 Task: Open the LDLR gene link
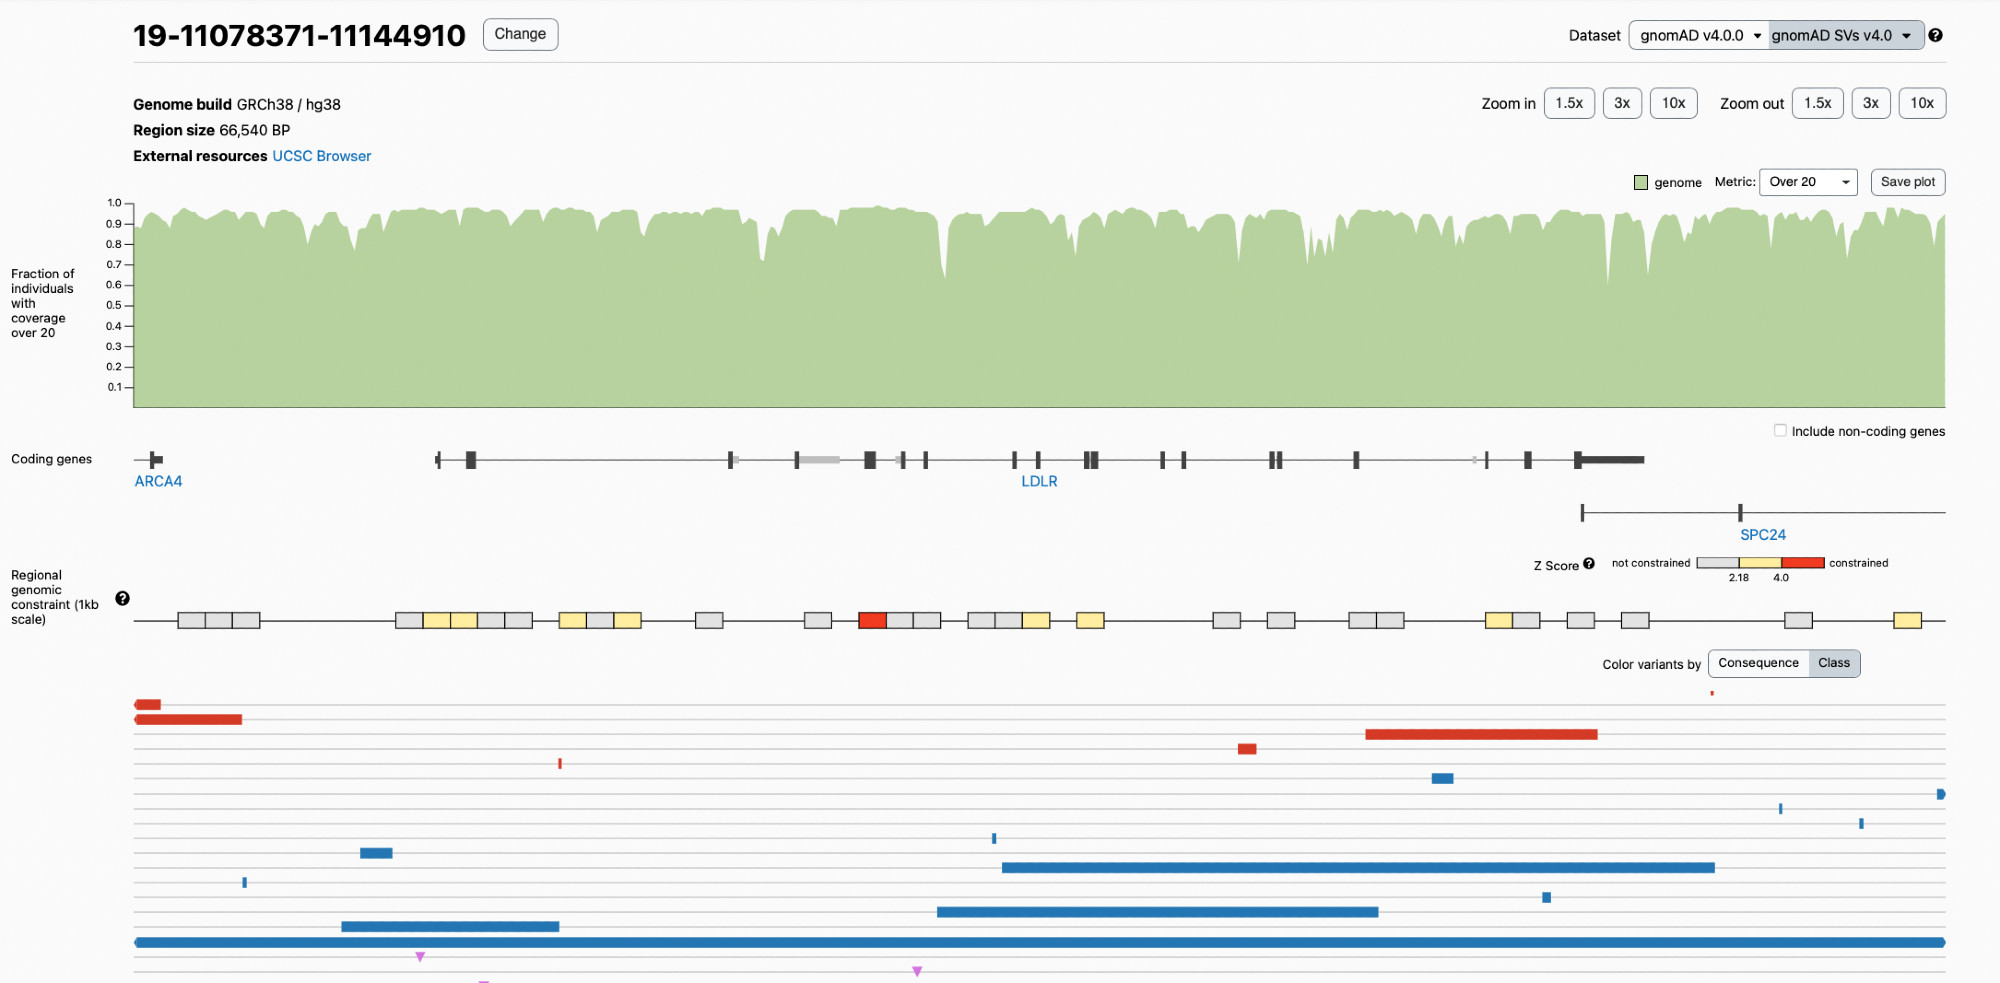point(1039,481)
